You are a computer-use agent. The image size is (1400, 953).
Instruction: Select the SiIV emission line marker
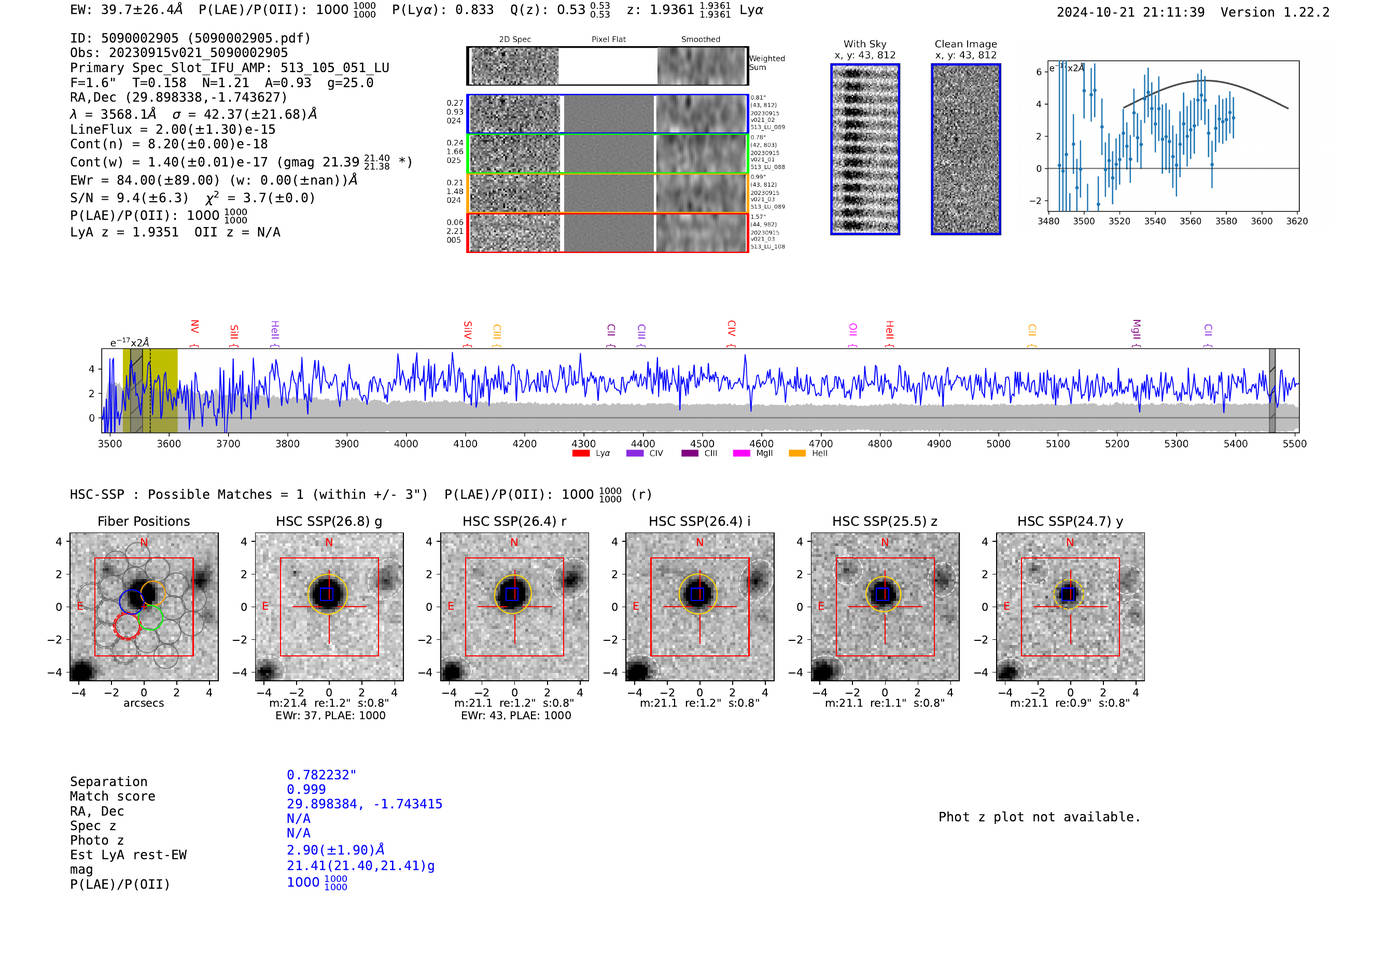[x=468, y=334]
